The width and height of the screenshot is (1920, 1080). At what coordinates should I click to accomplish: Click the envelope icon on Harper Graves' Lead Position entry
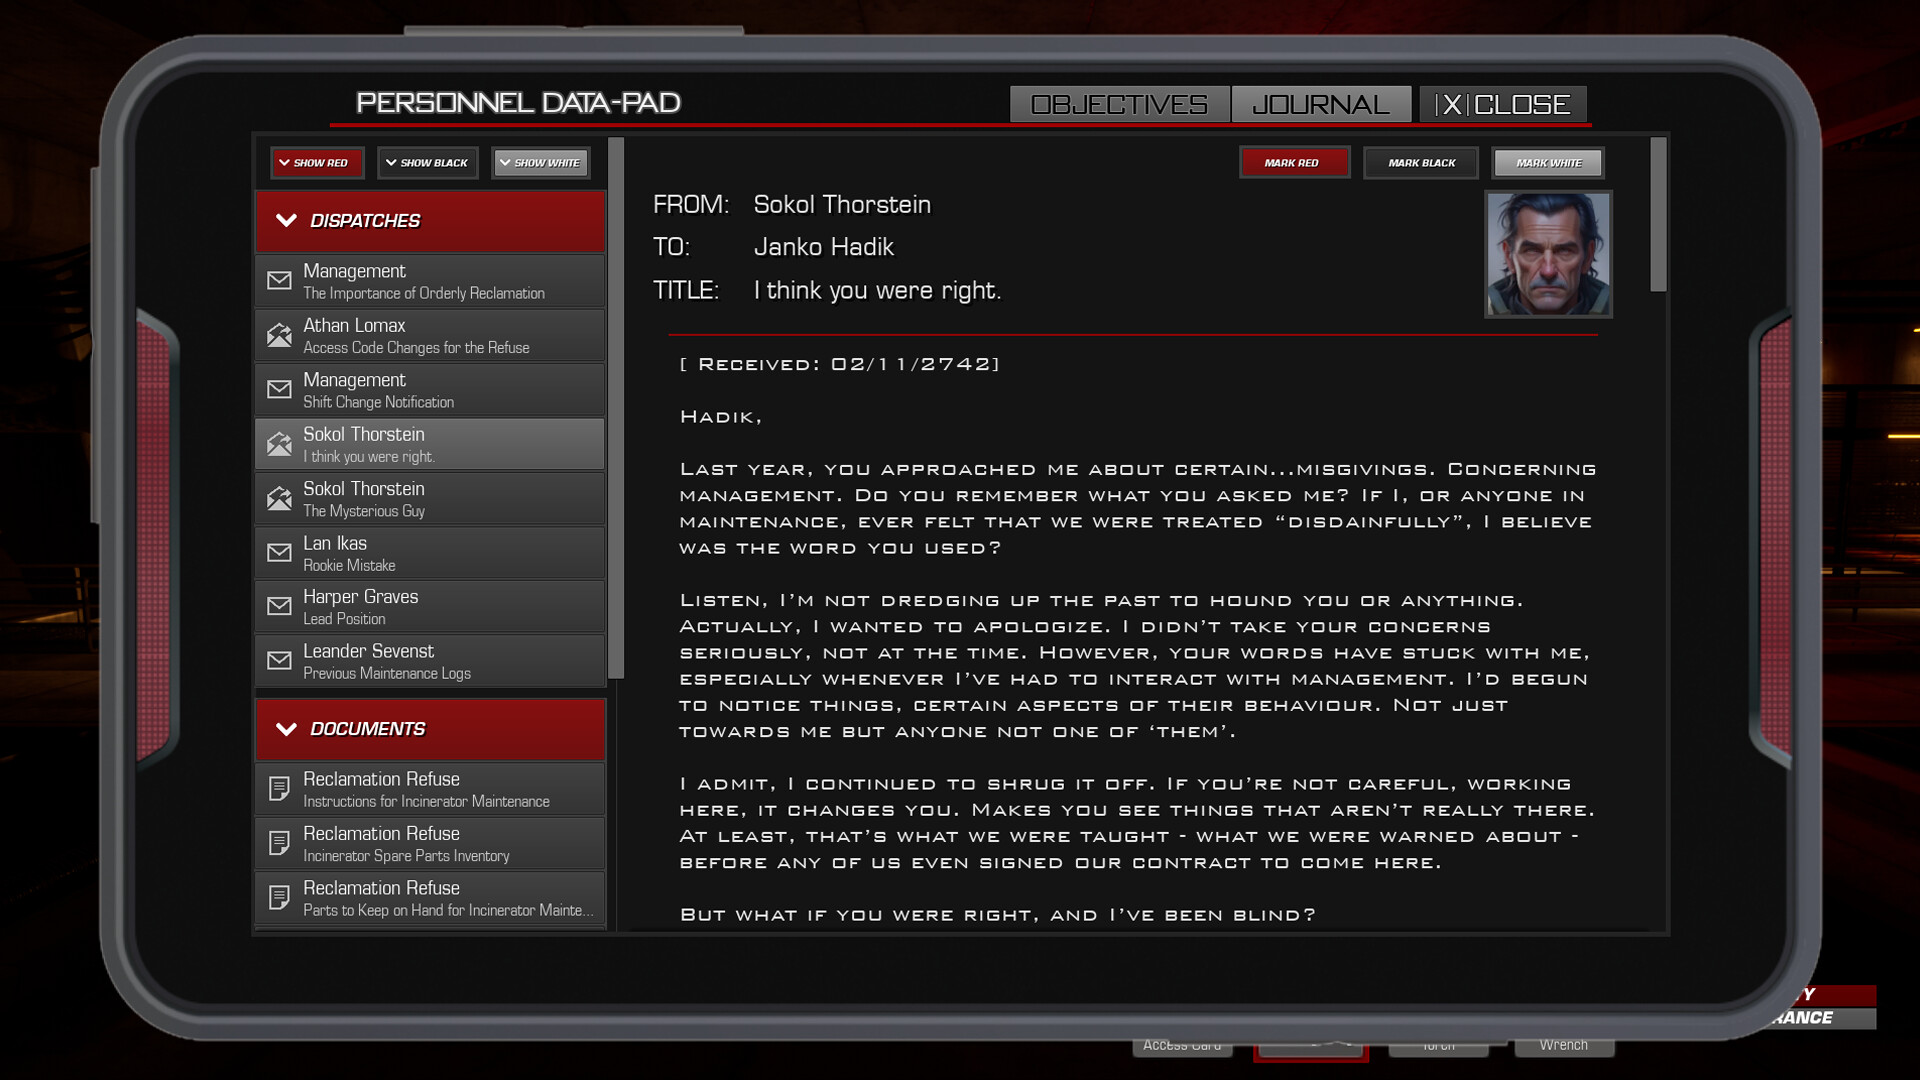(280, 606)
